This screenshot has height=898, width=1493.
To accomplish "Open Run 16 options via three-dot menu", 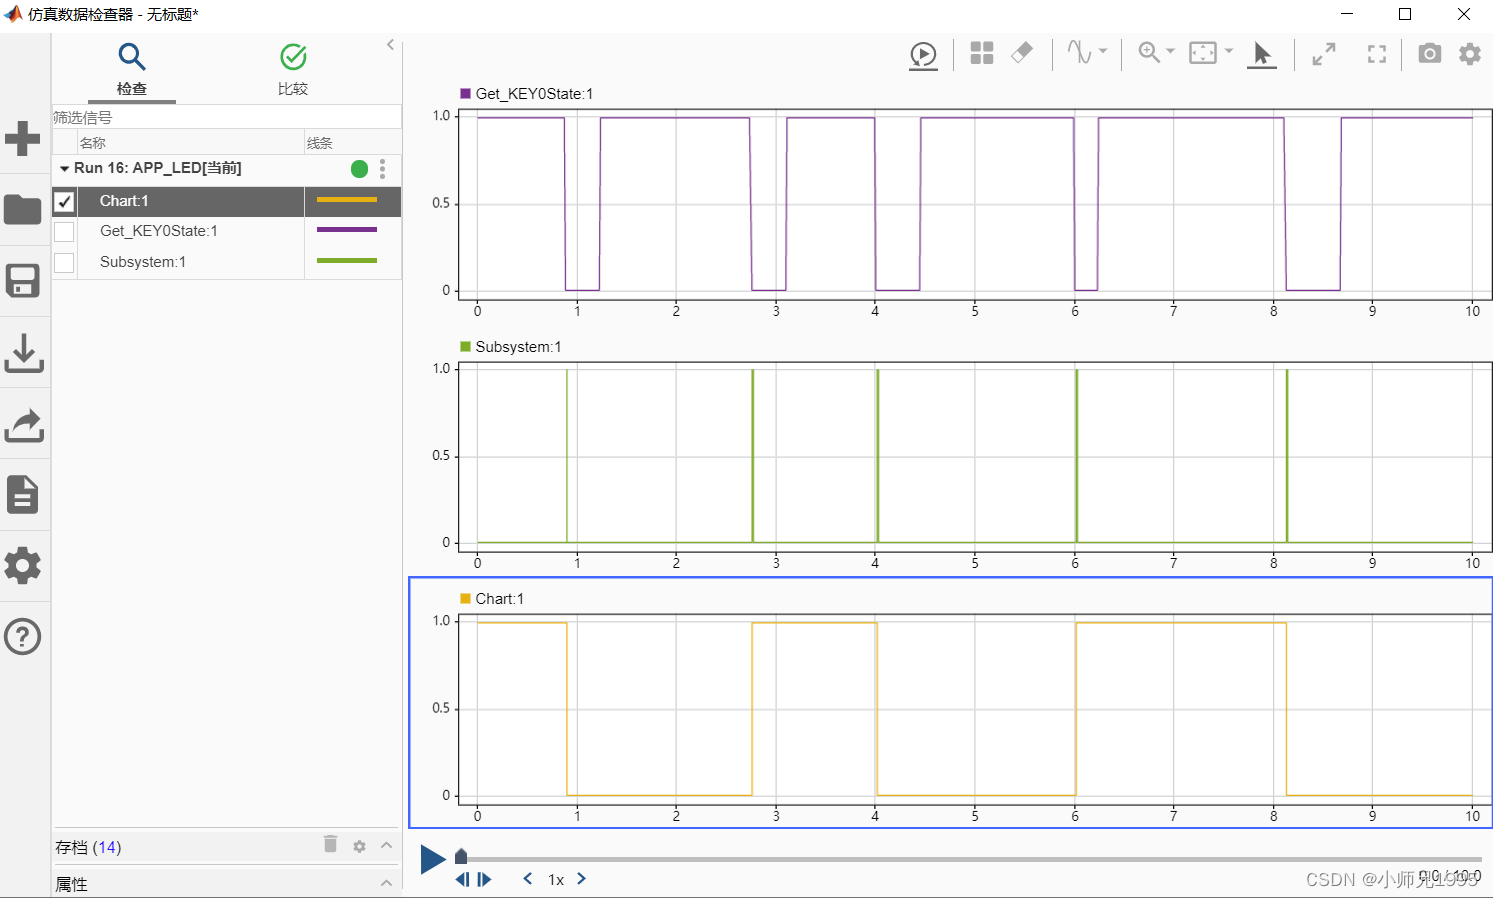I will [382, 169].
